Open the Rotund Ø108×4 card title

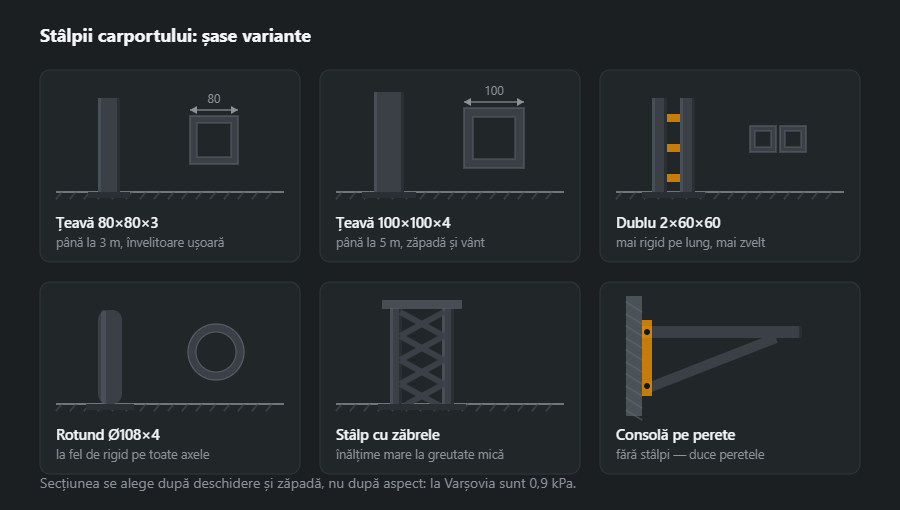point(108,435)
